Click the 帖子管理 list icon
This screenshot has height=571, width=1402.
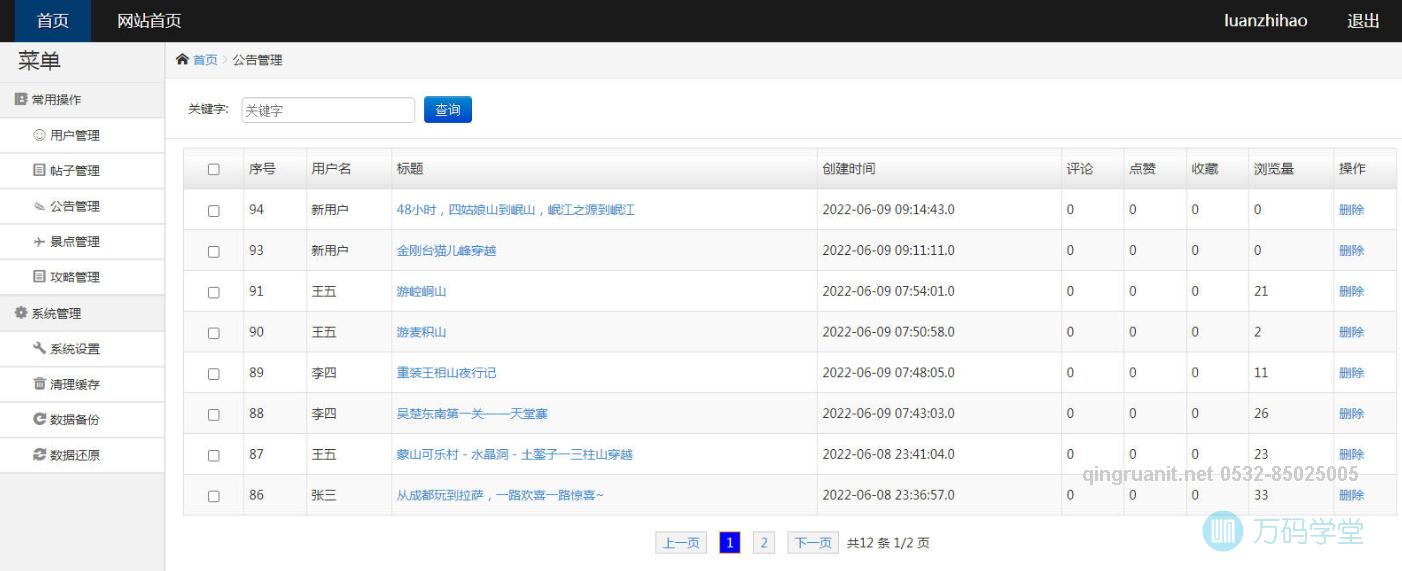[39, 170]
